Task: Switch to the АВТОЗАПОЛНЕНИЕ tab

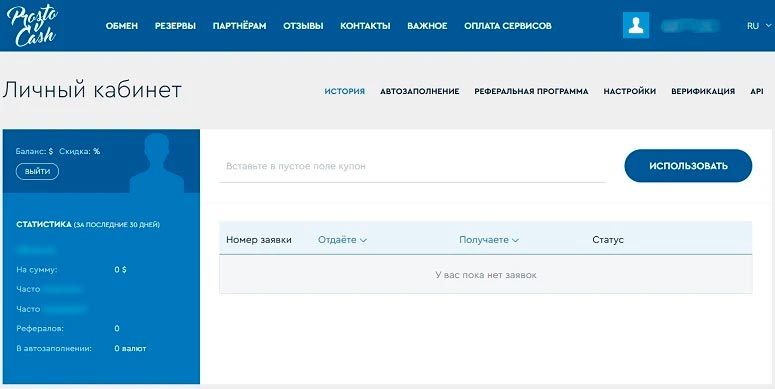Action: coord(420,91)
